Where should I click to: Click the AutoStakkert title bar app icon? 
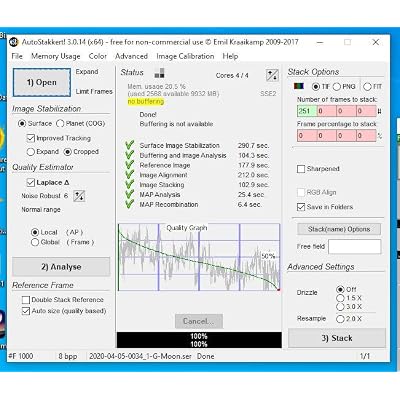[14, 42]
